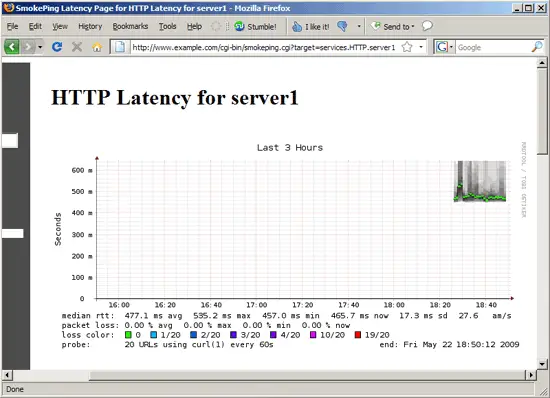Click the search magnifier icon

537,47
